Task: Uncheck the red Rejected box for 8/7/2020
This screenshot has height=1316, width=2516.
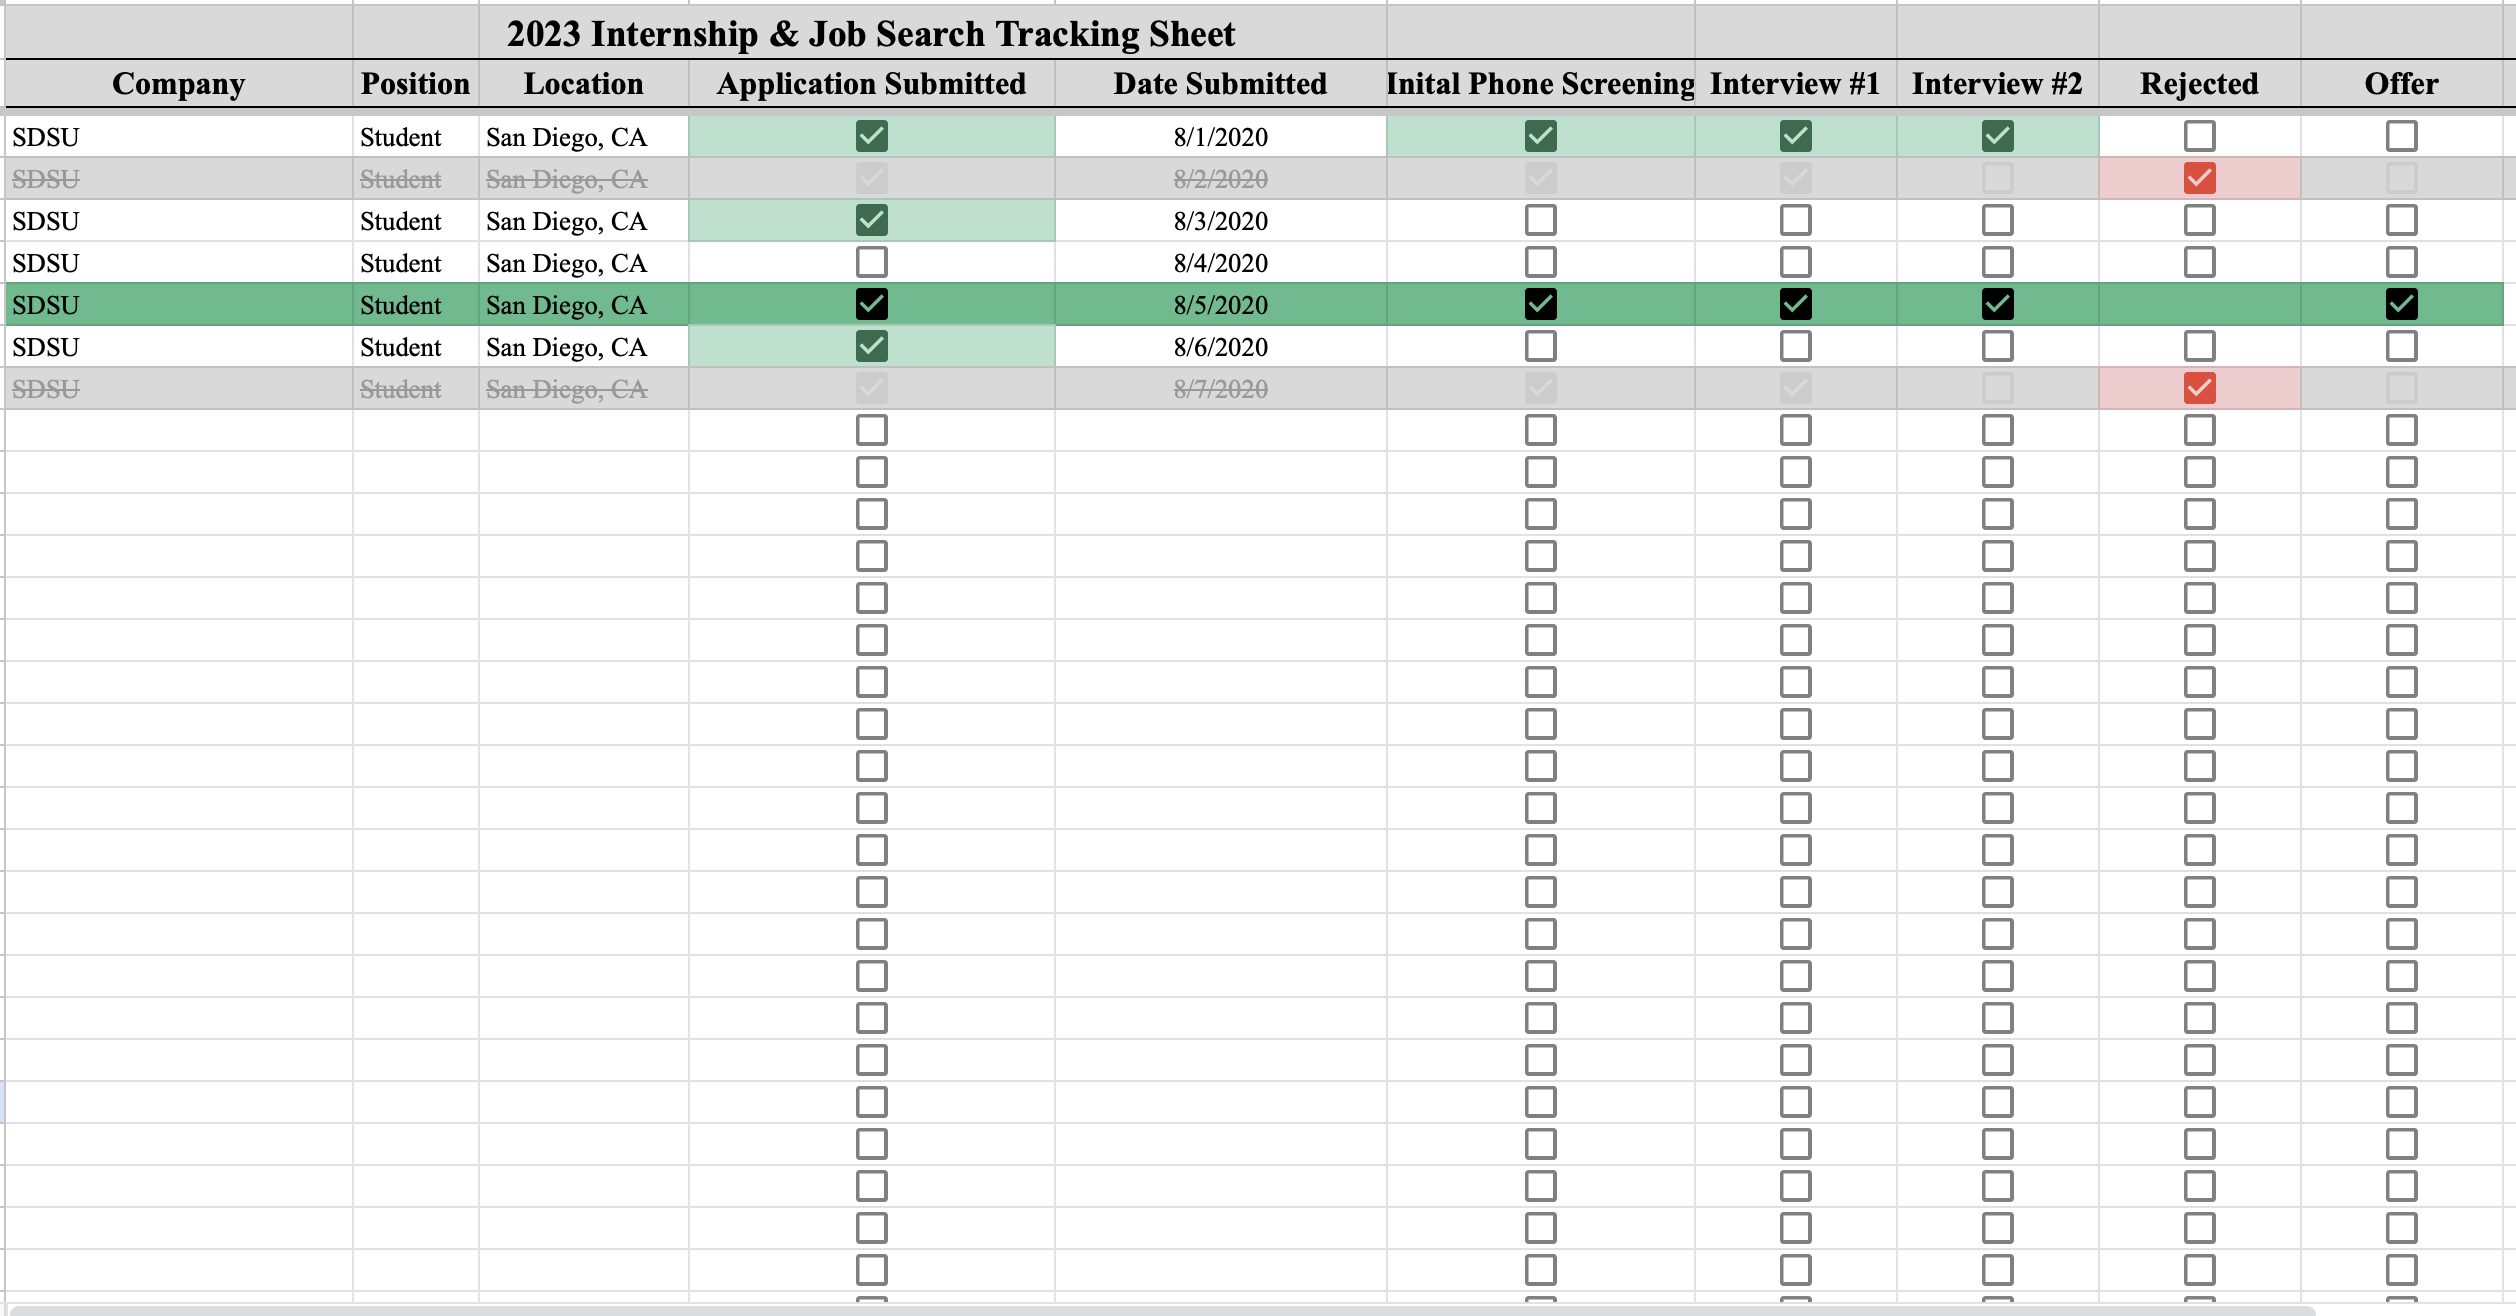Action: click(x=2199, y=388)
